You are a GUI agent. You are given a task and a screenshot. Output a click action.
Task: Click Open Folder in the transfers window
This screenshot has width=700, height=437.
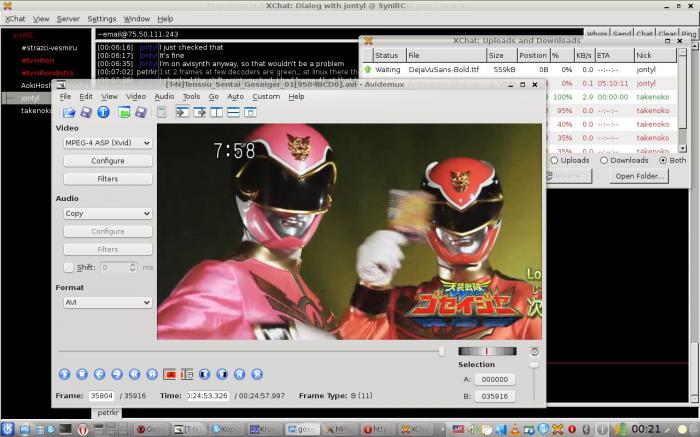tap(639, 176)
